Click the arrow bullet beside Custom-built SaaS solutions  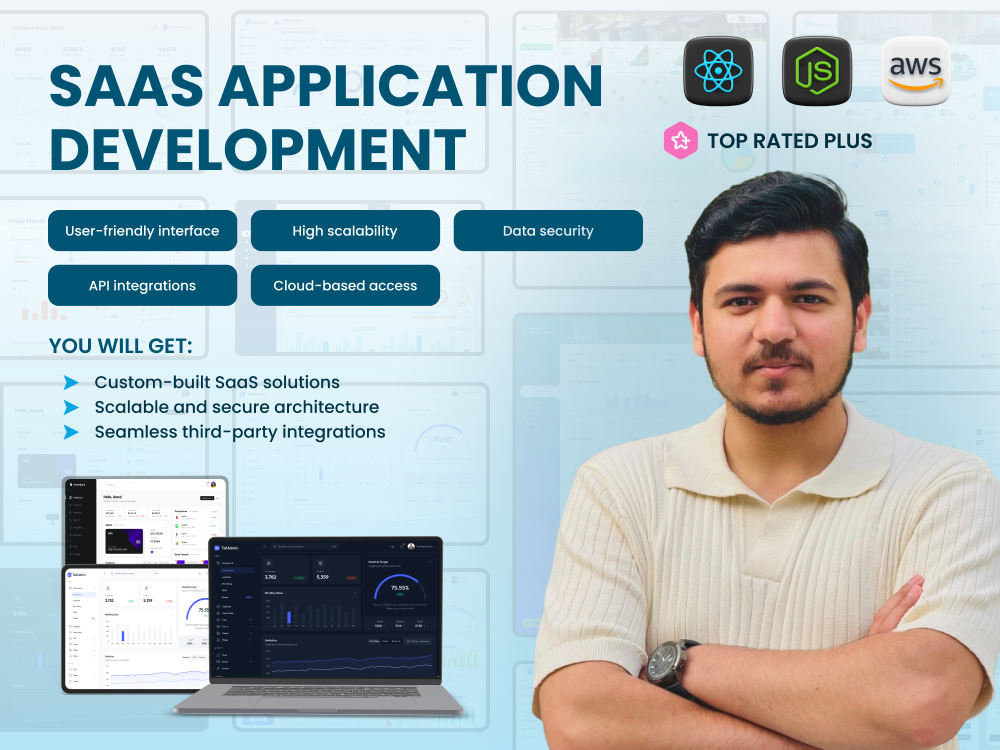click(x=71, y=382)
